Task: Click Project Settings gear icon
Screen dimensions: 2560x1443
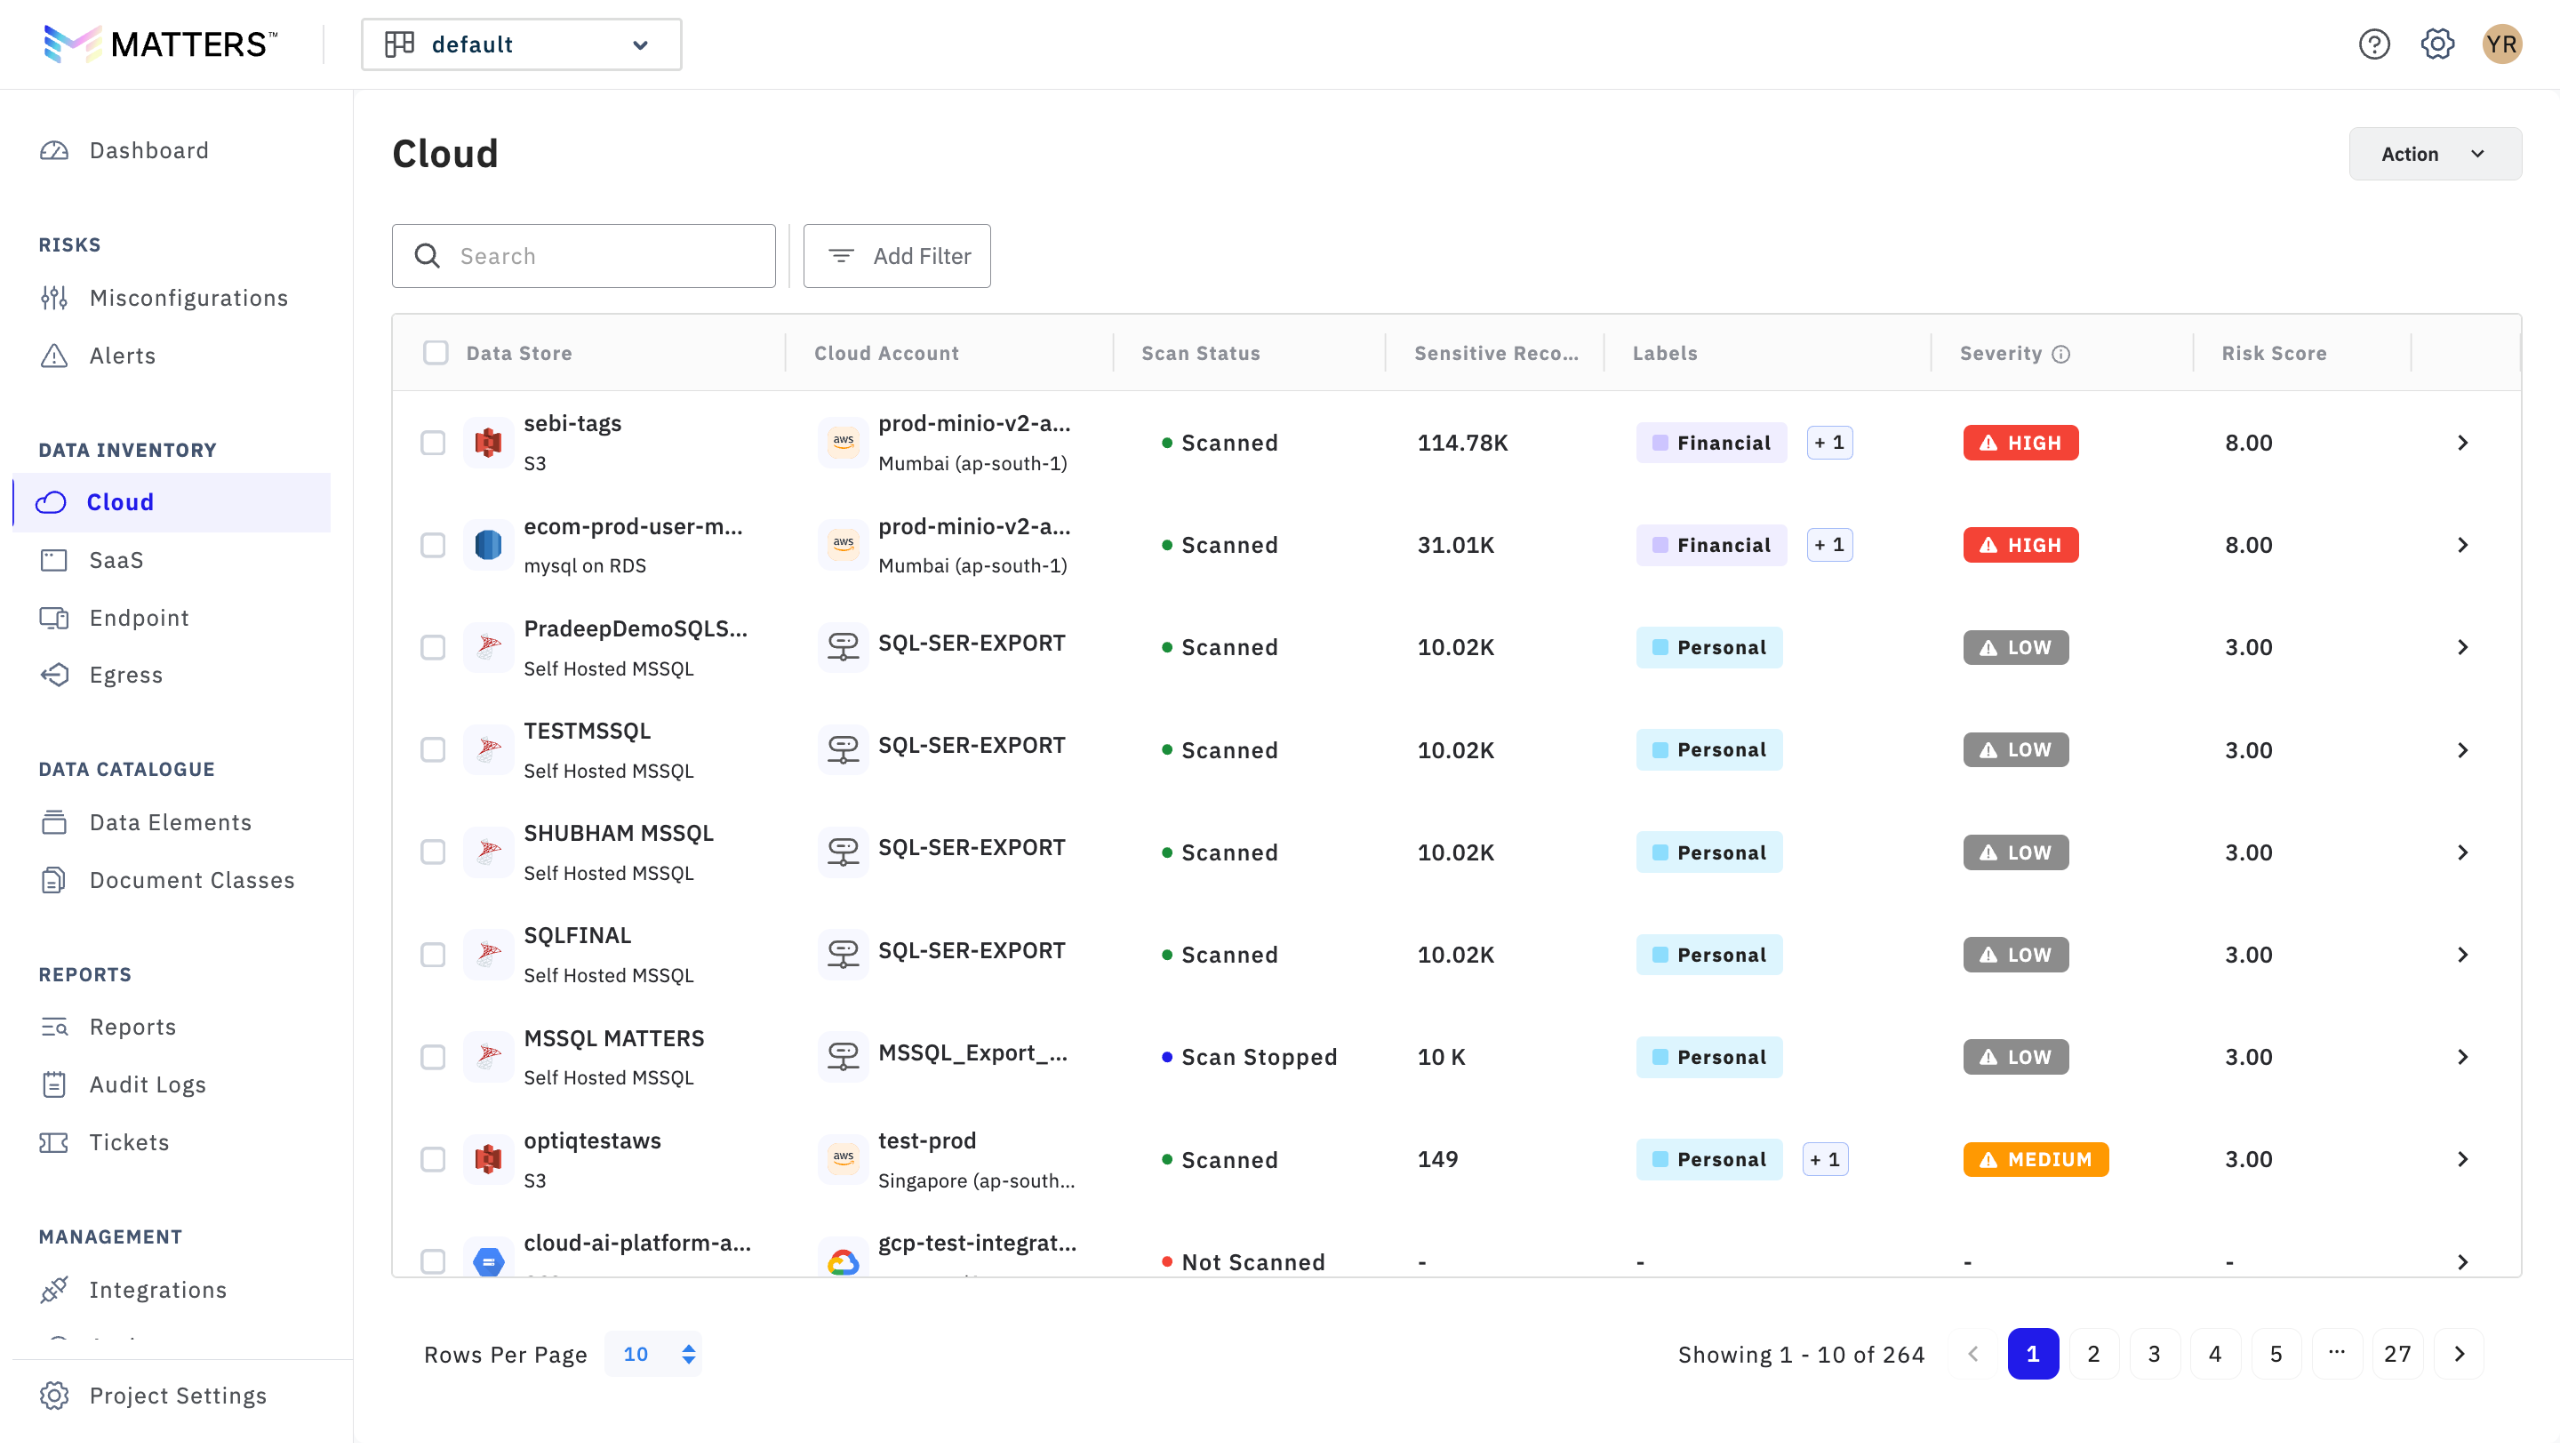Action: point(54,1395)
